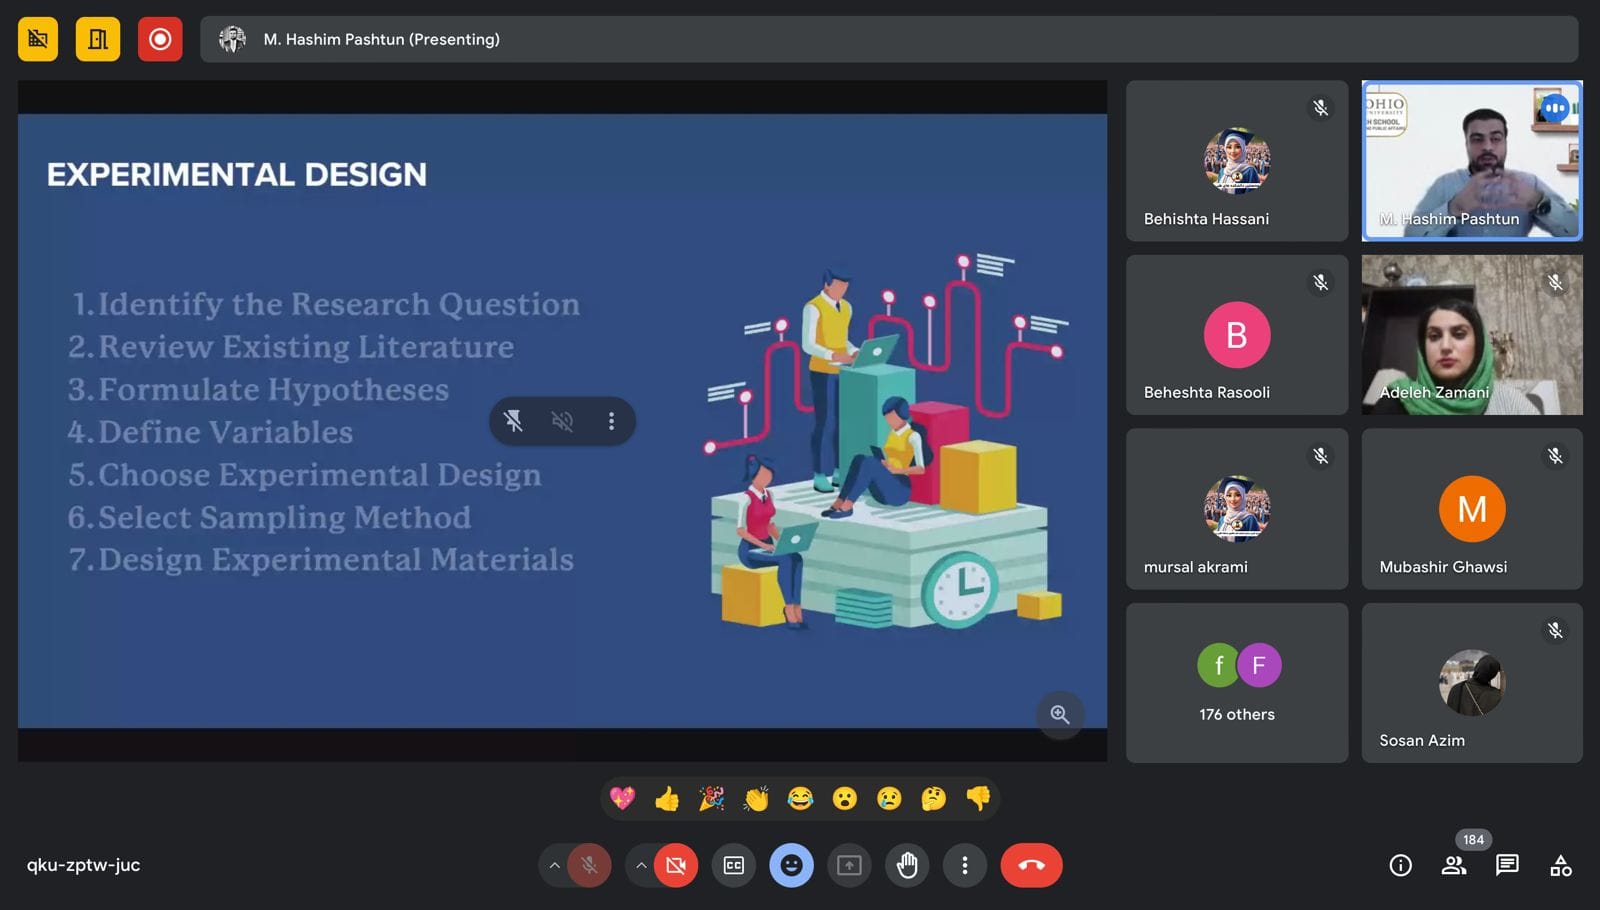The height and width of the screenshot is (910, 1600).
Task: Select Adeleh Zamani's video tile
Action: click(x=1472, y=335)
